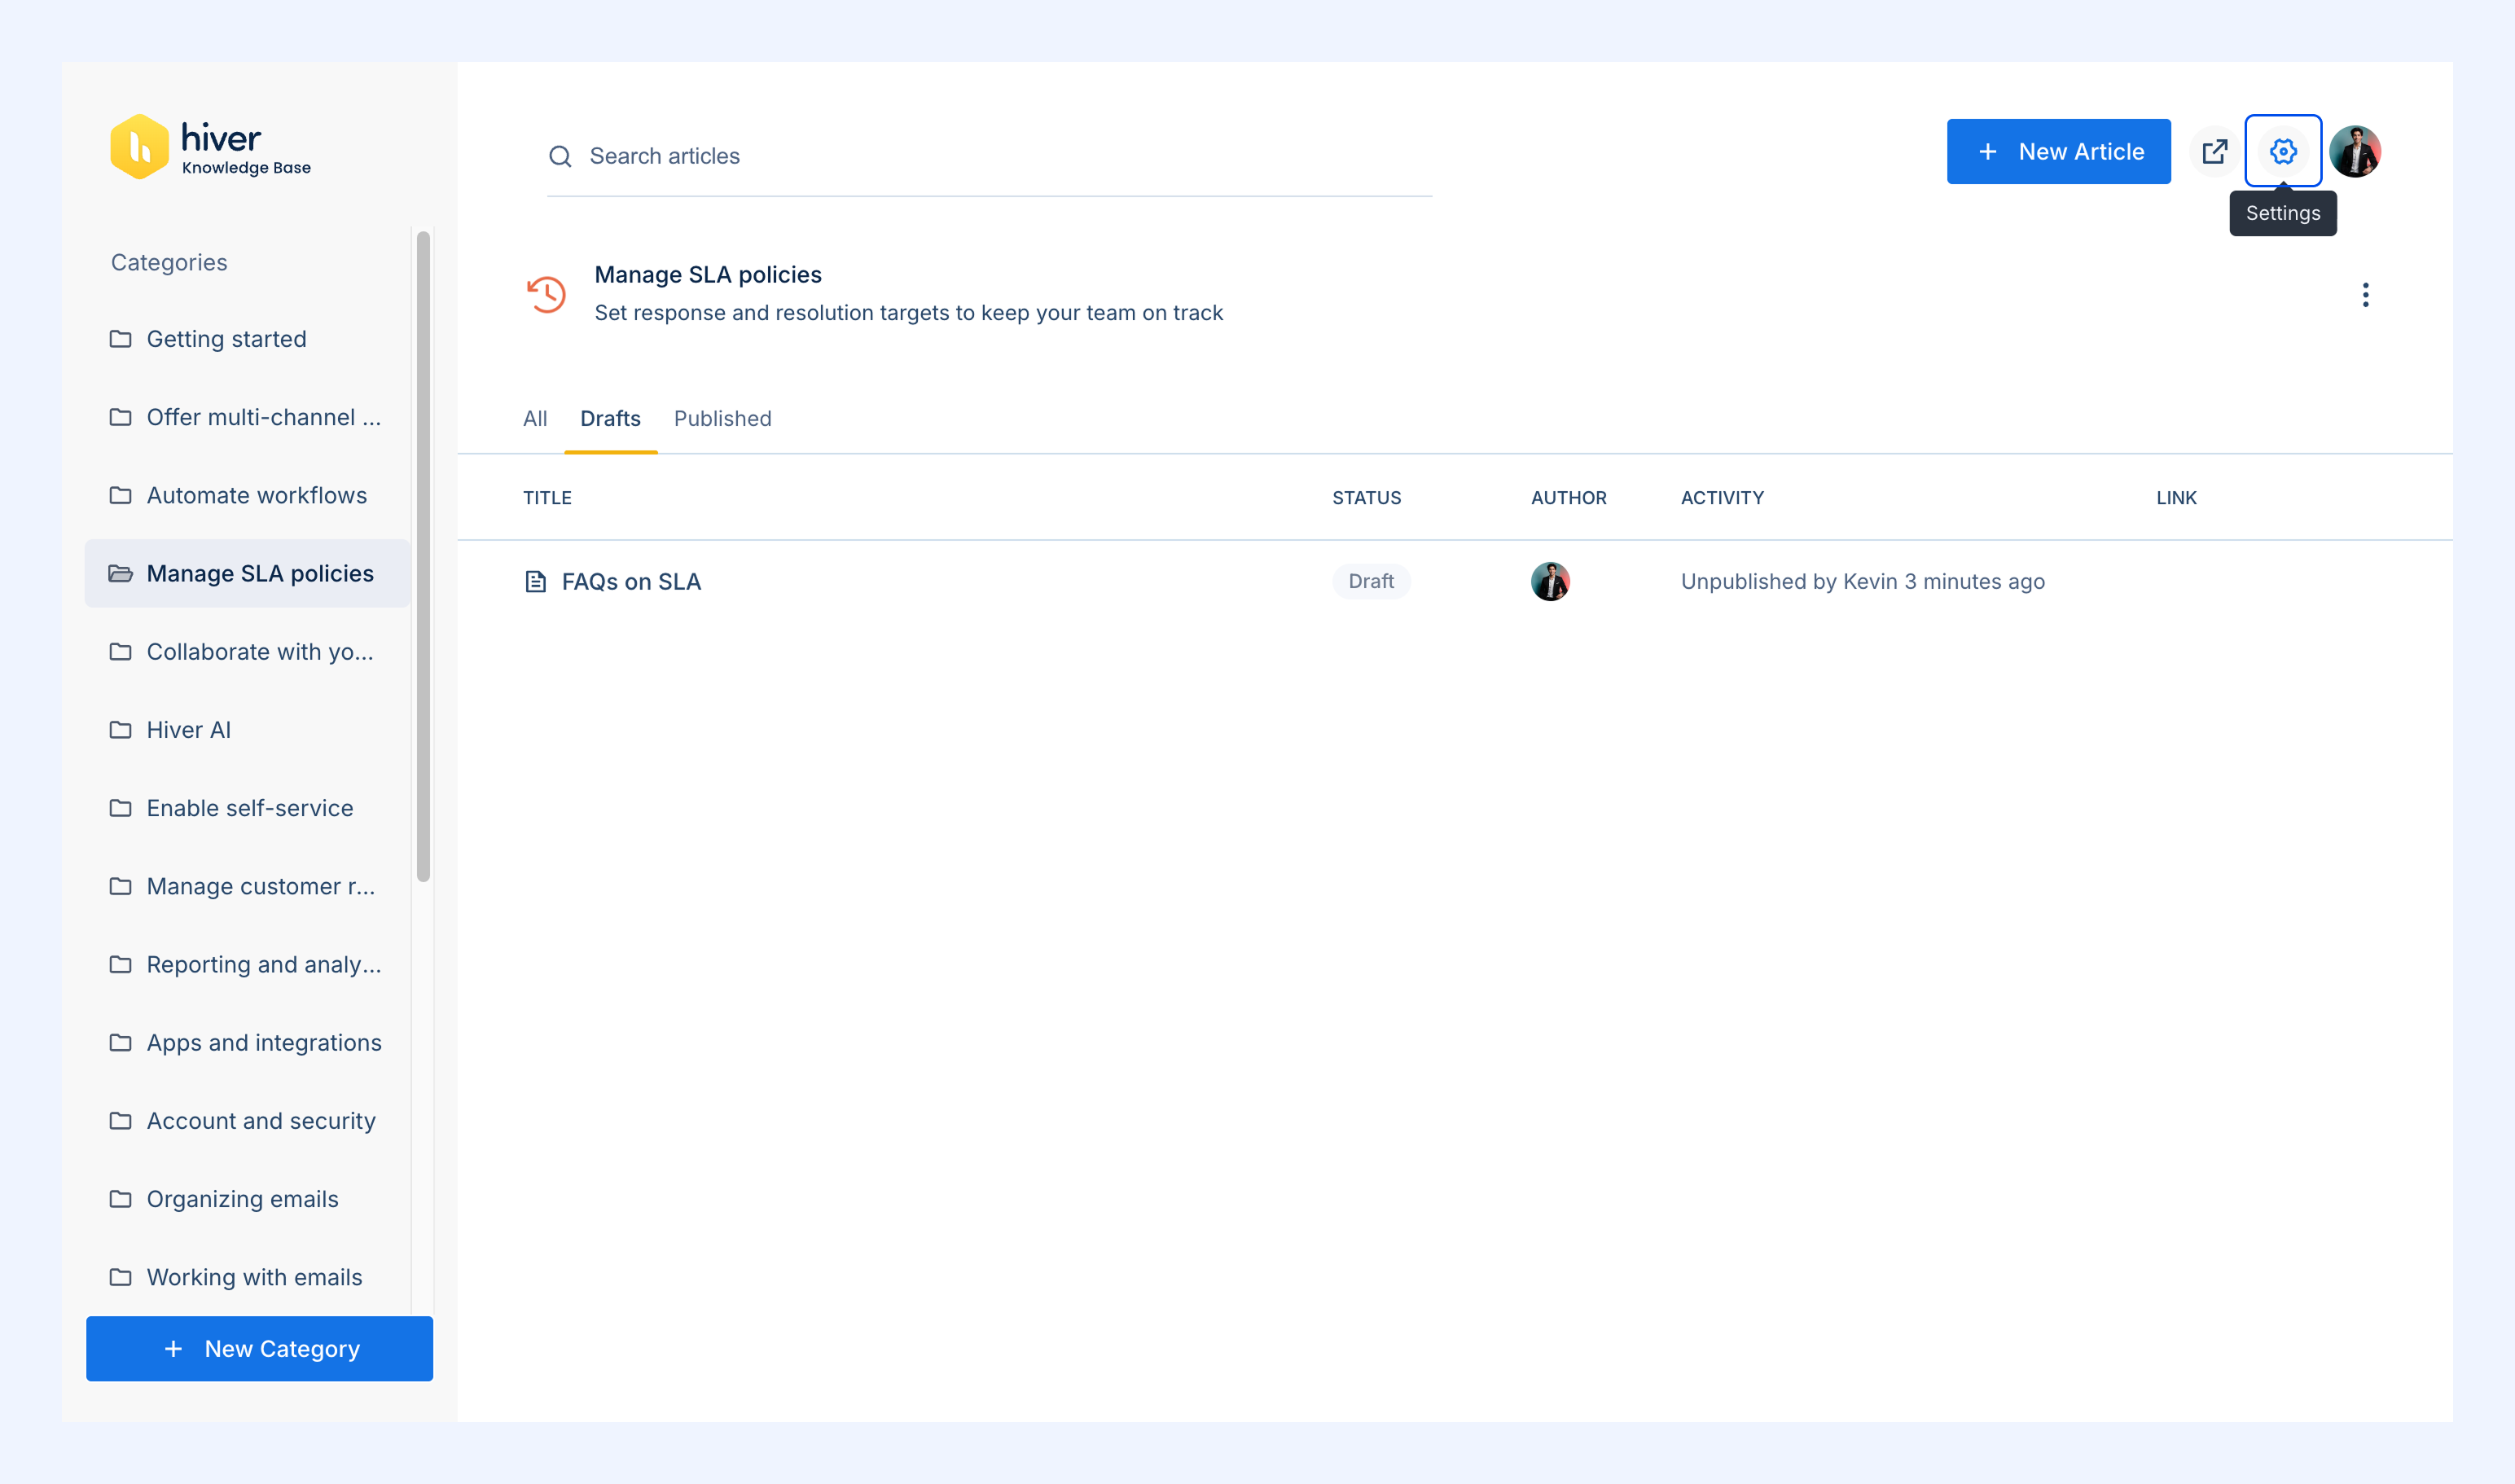Click the Draft status badge
The image size is (2515, 1484).
[1371, 581]
